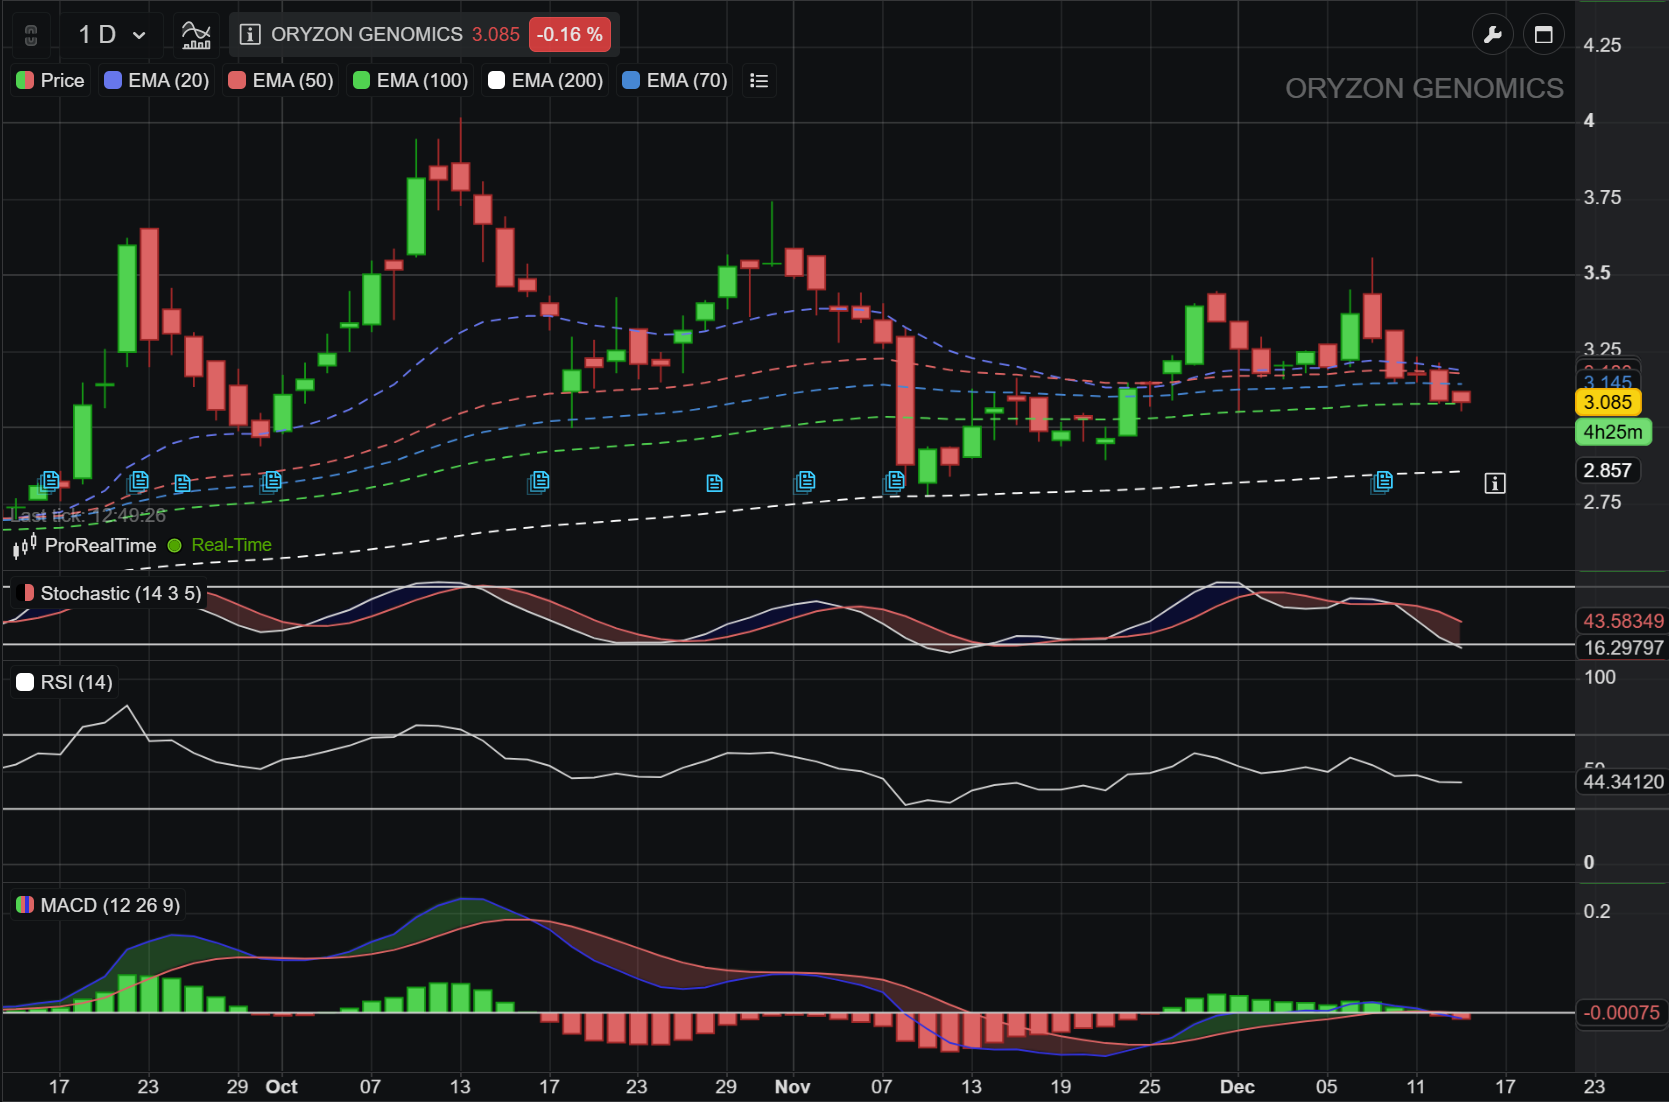Click the -0.16 % change badge
Viewport: 1669px width, 1102px height.
point(569,35)
